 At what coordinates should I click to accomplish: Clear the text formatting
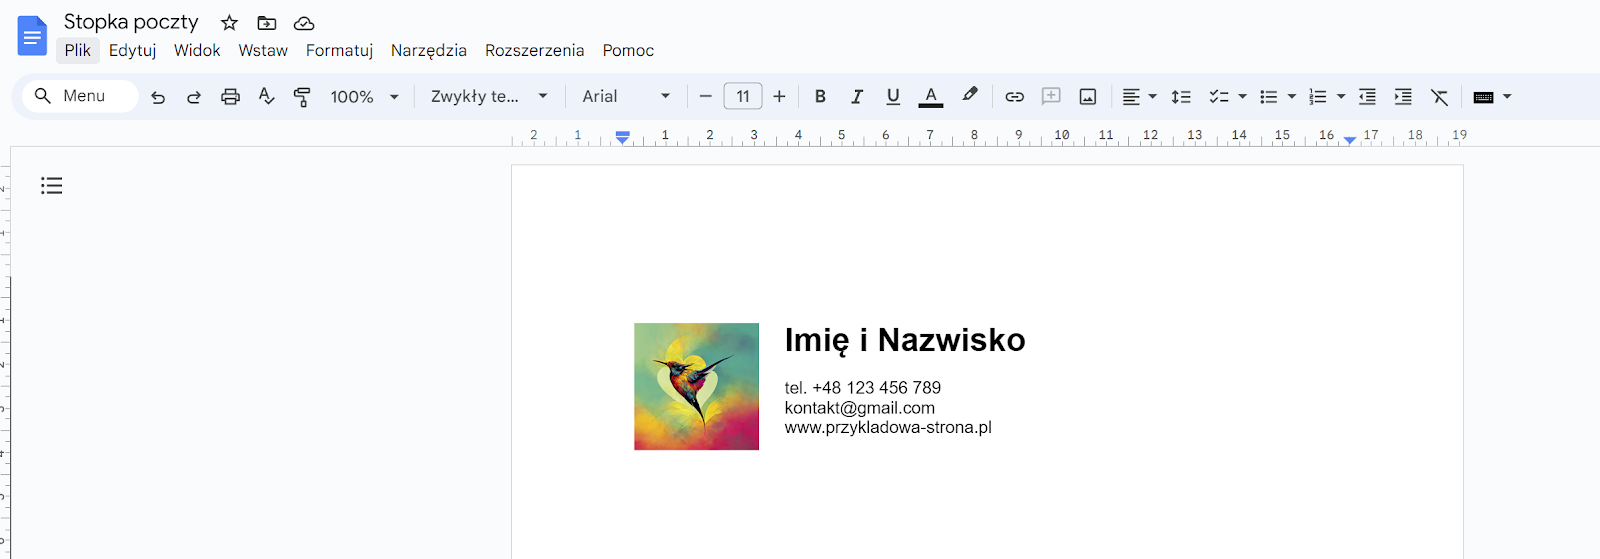tap(1439, 97)
